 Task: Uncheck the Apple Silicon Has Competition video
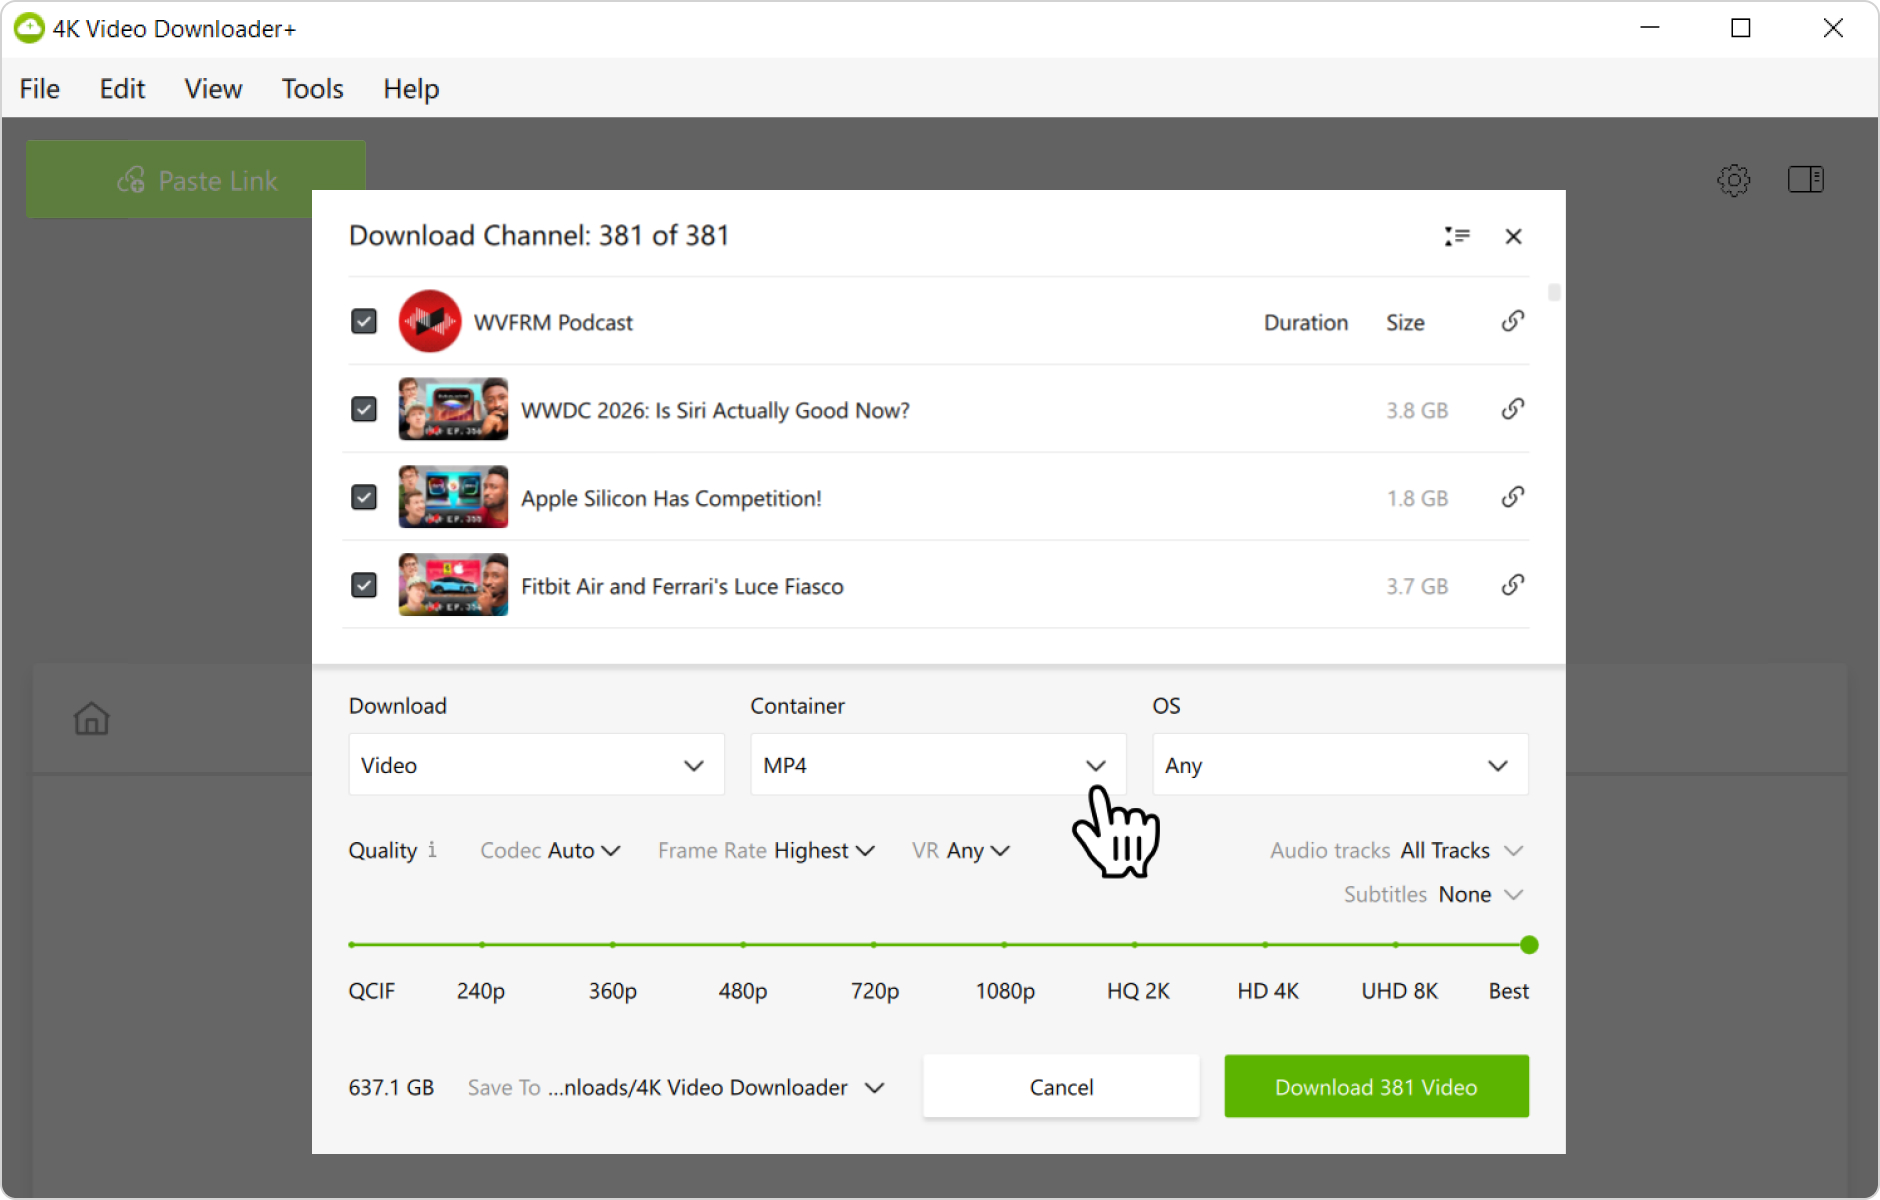364,497
